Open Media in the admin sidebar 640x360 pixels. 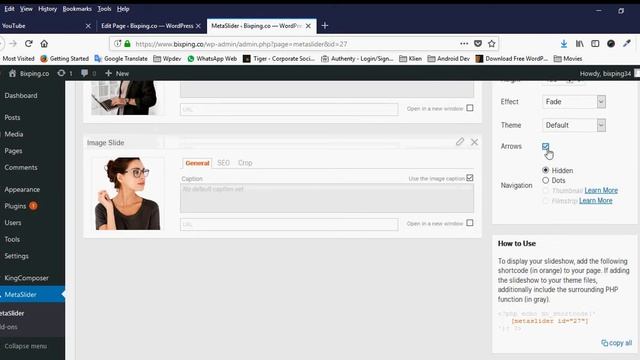[14, 134]
